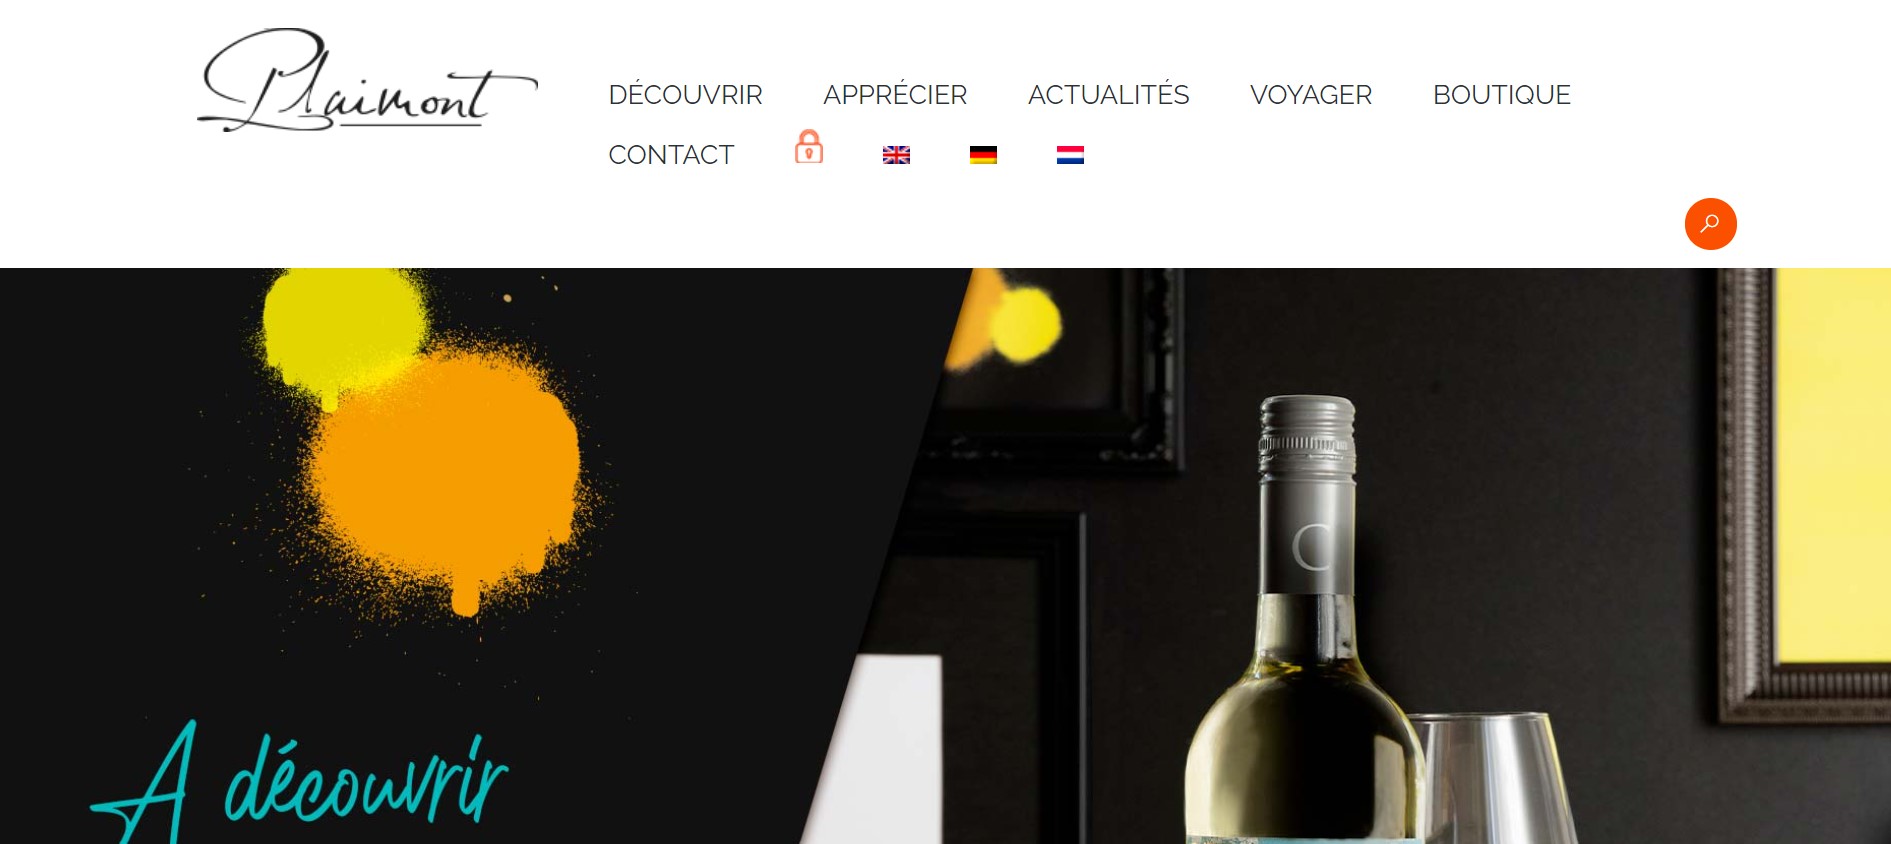The height and width of the screenshot is (844, 1891).
Task: Select the German flag language option
Action: 983,155
